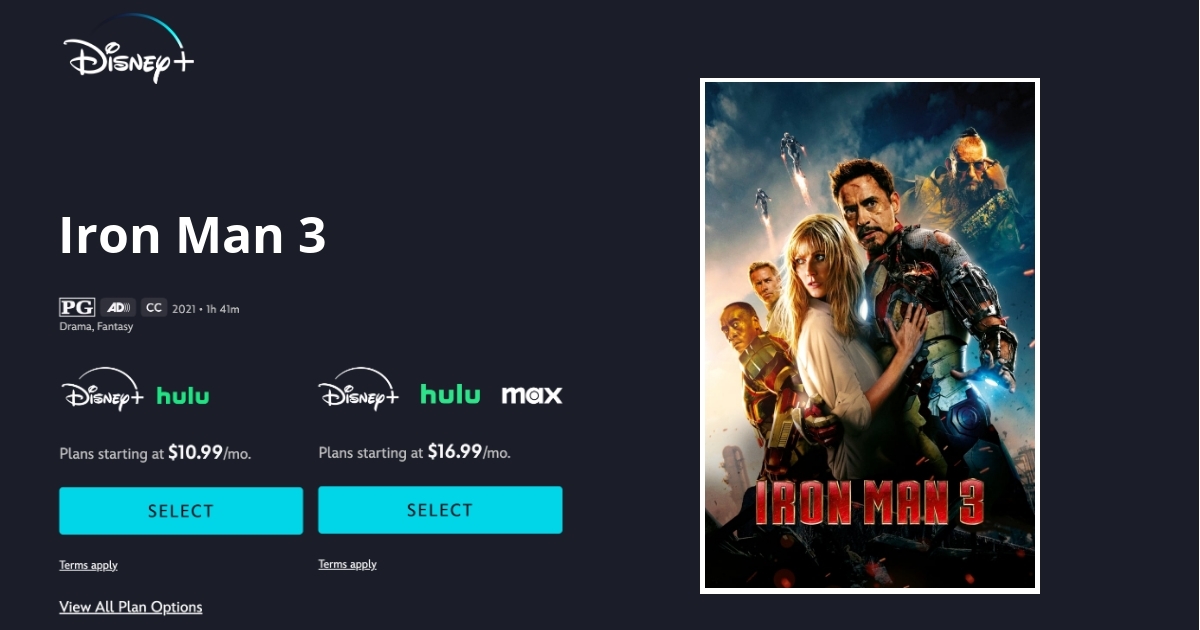The height and width of the screenshot is (630, 1200).
Task: Click the Iron Man 3 movie poster
Action: point(870,336)
